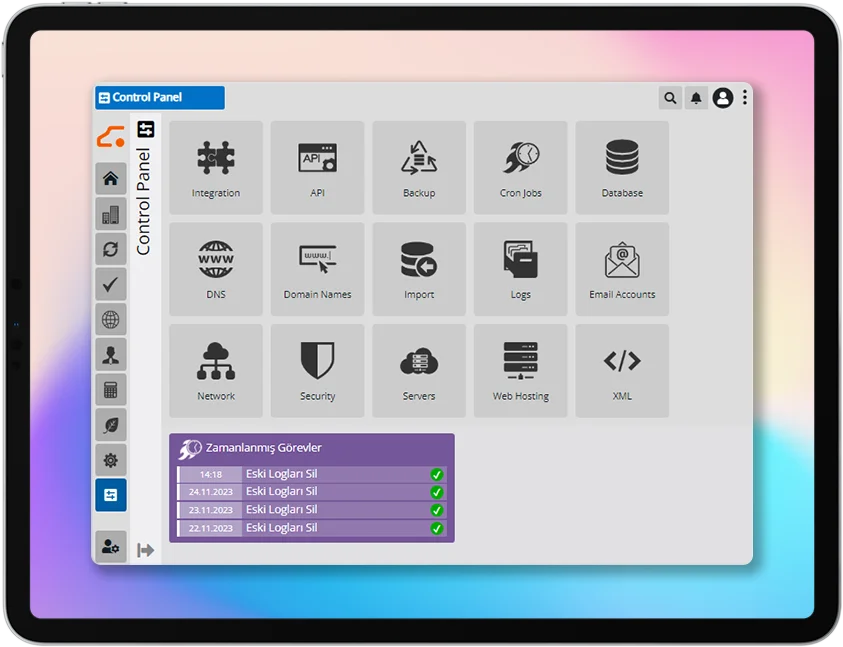Open the Security shield tile

(x=317, y=370)
